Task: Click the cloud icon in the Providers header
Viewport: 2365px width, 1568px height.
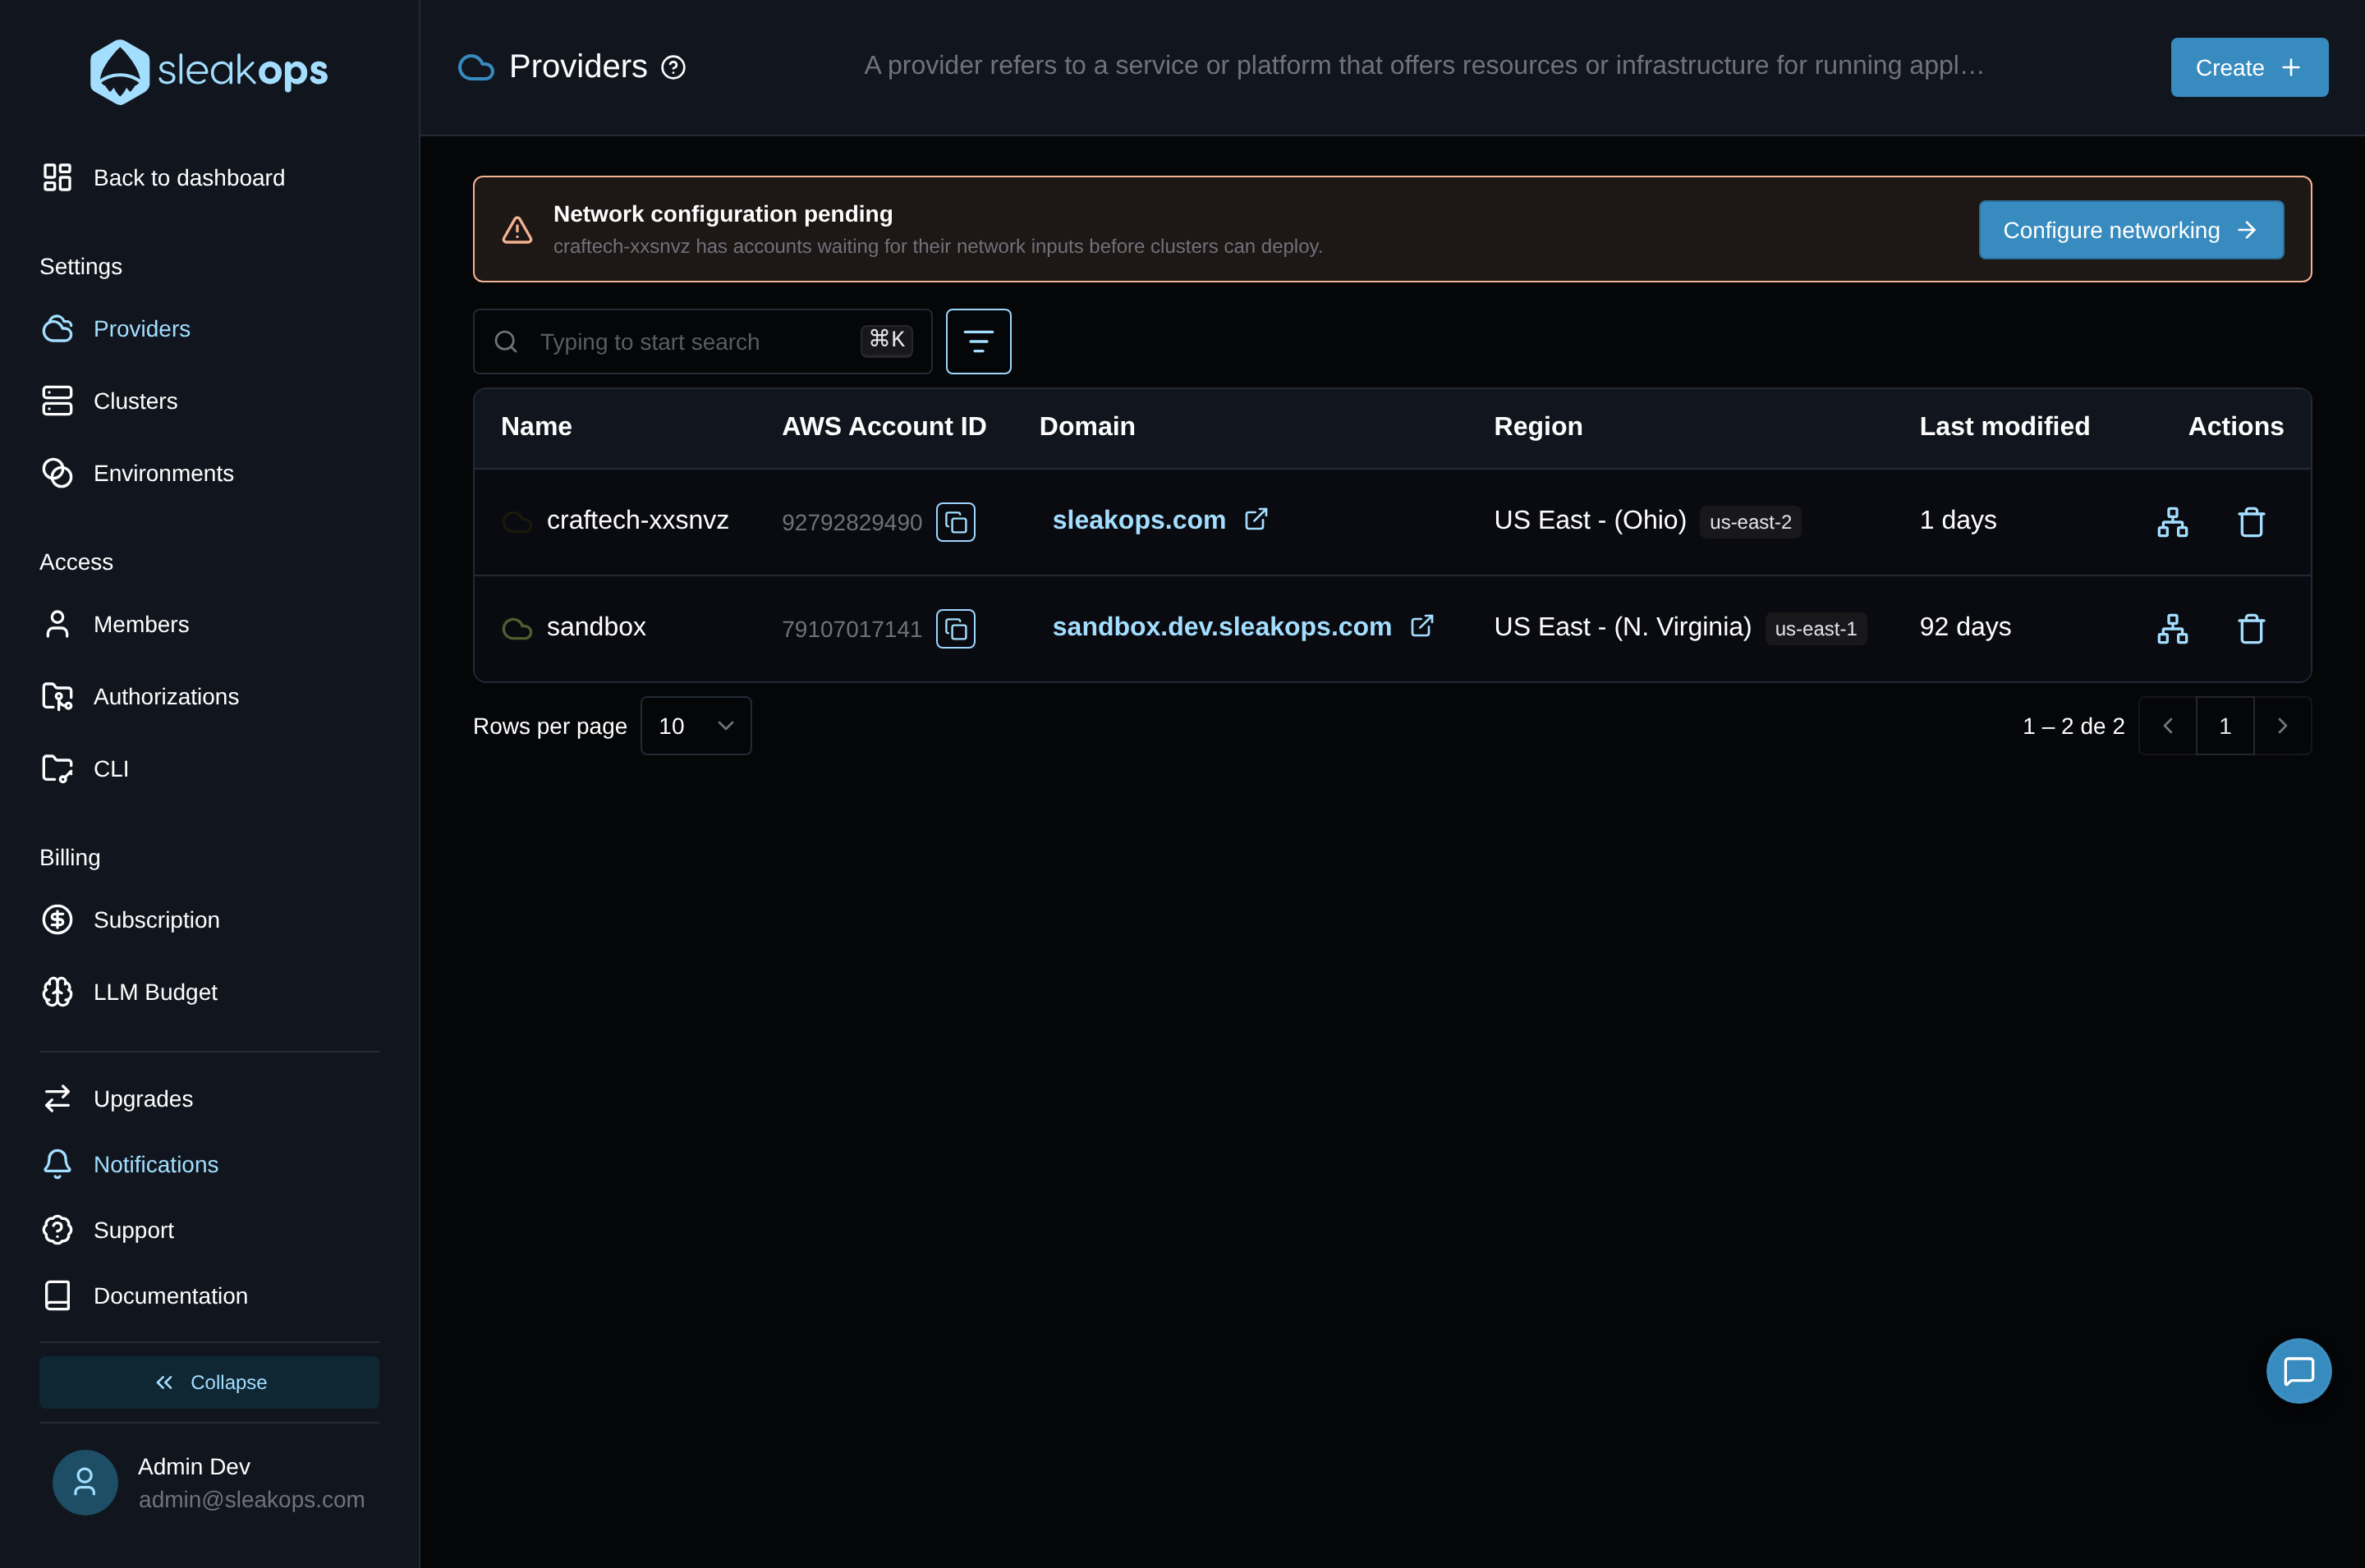Action: 476,67
